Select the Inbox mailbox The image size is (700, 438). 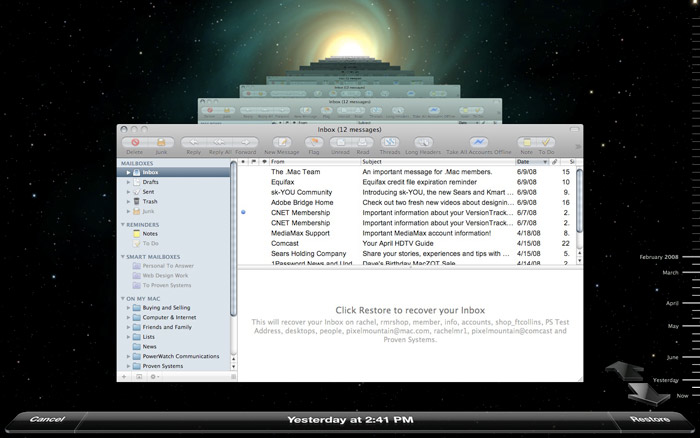pyautogui.click(x=174, y=172)
